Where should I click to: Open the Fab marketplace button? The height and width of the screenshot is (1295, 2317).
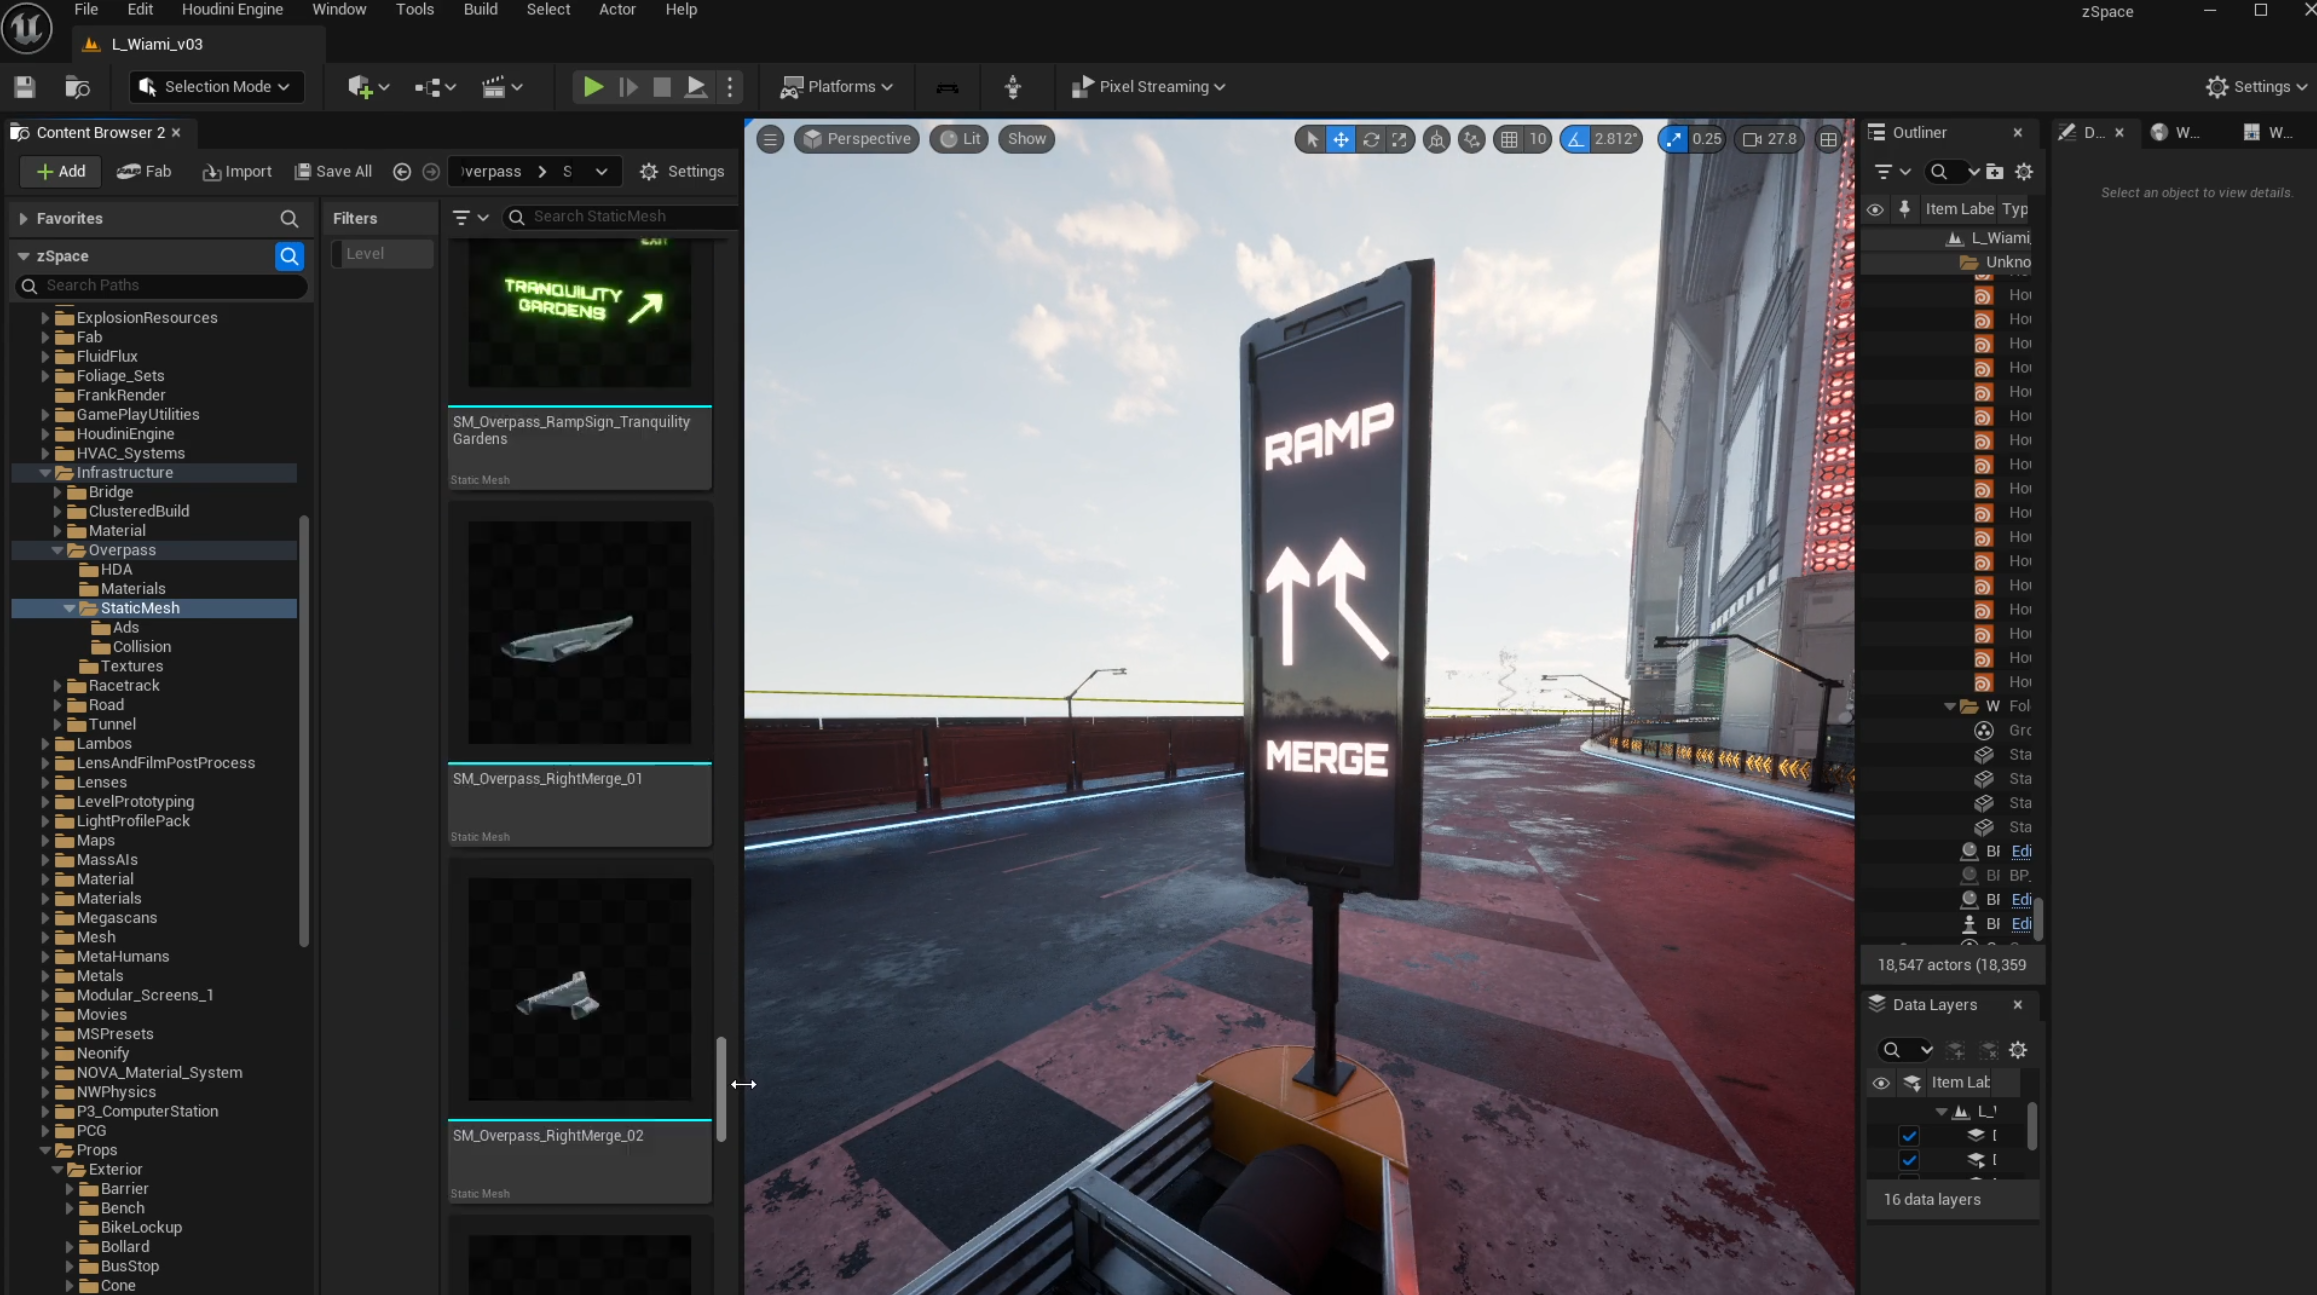(x=144, y=171)
